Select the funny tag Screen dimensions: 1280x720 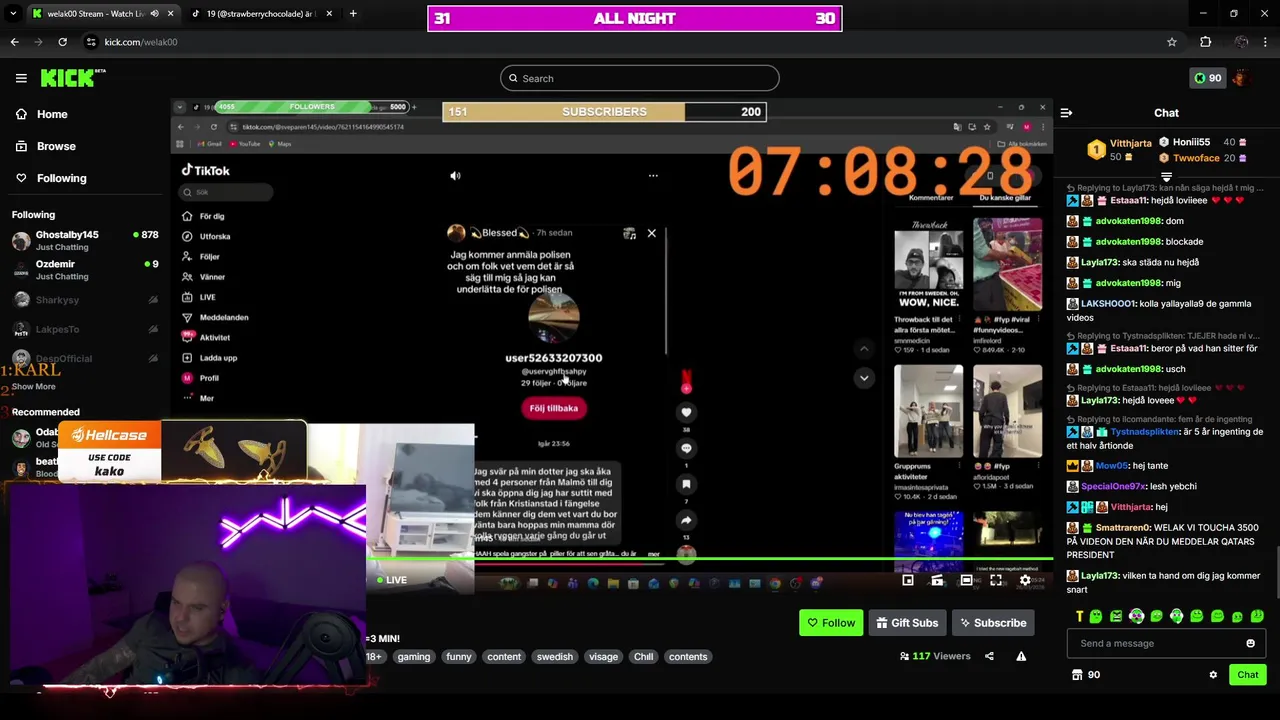pos(459,657)
